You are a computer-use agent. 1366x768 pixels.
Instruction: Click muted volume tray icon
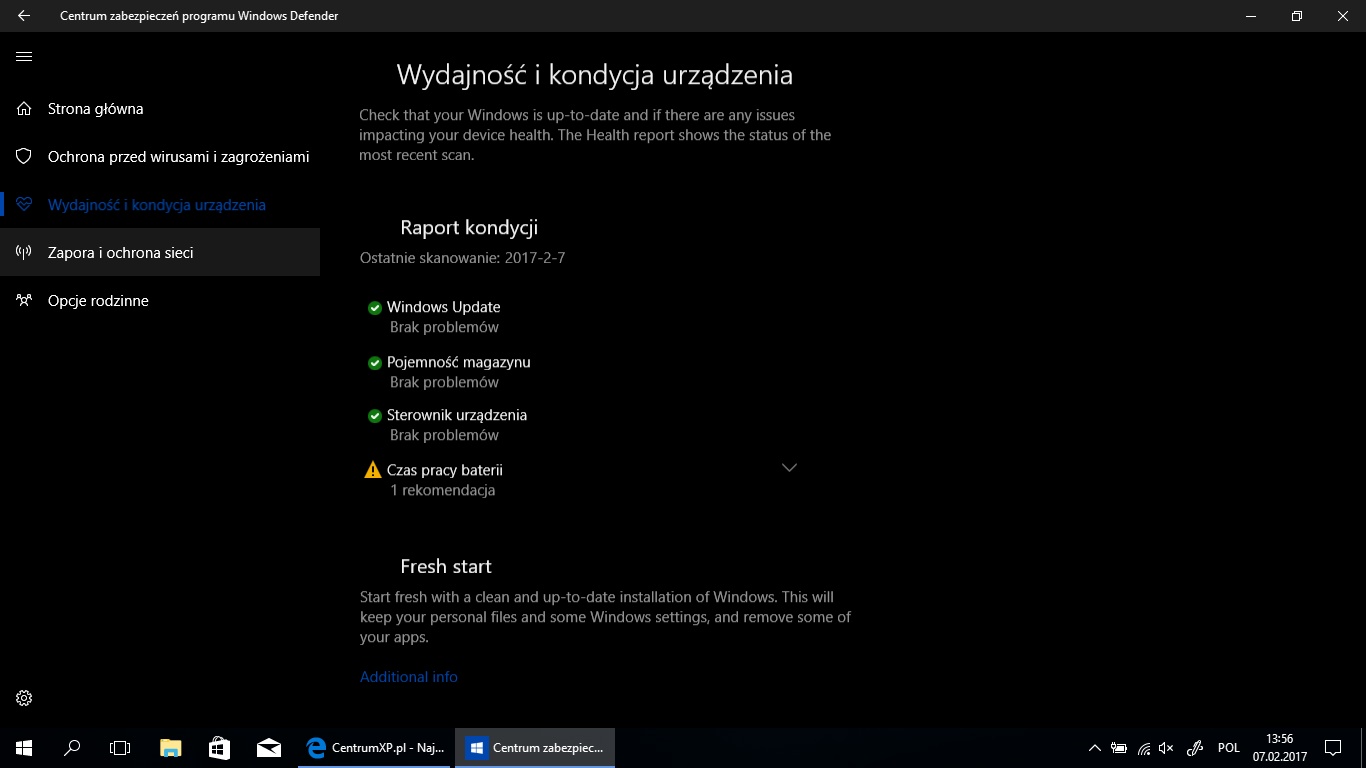1166,748
